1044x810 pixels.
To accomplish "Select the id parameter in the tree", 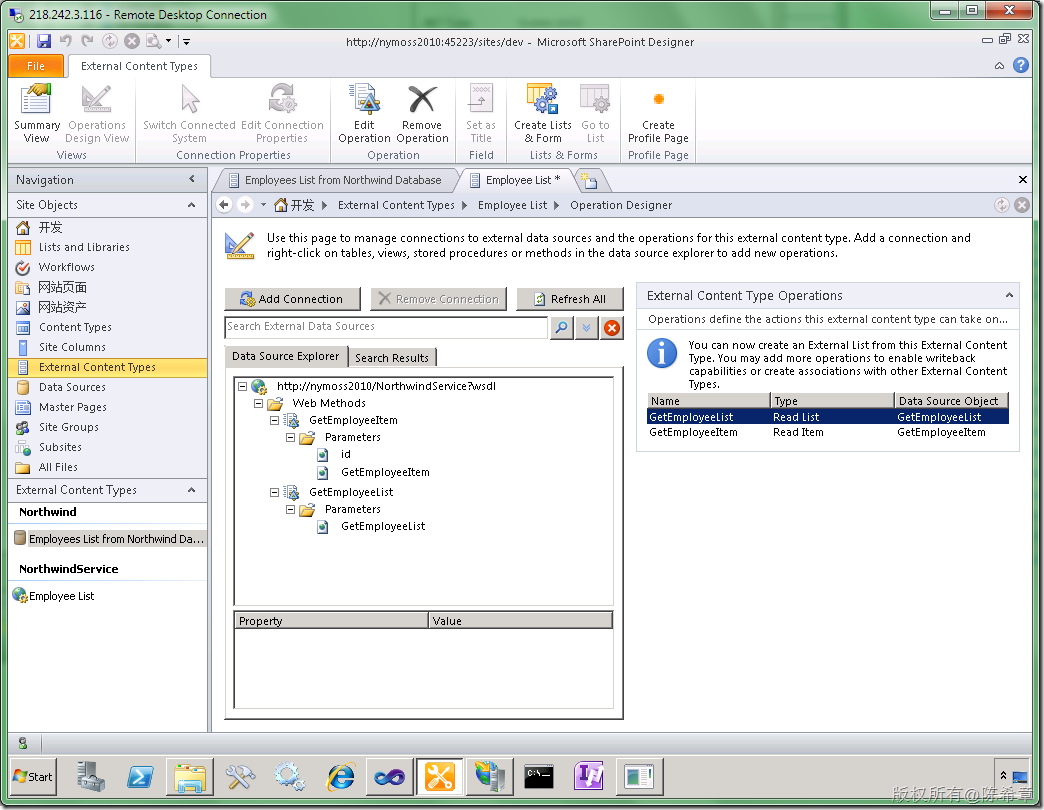I will coord(345,455).
